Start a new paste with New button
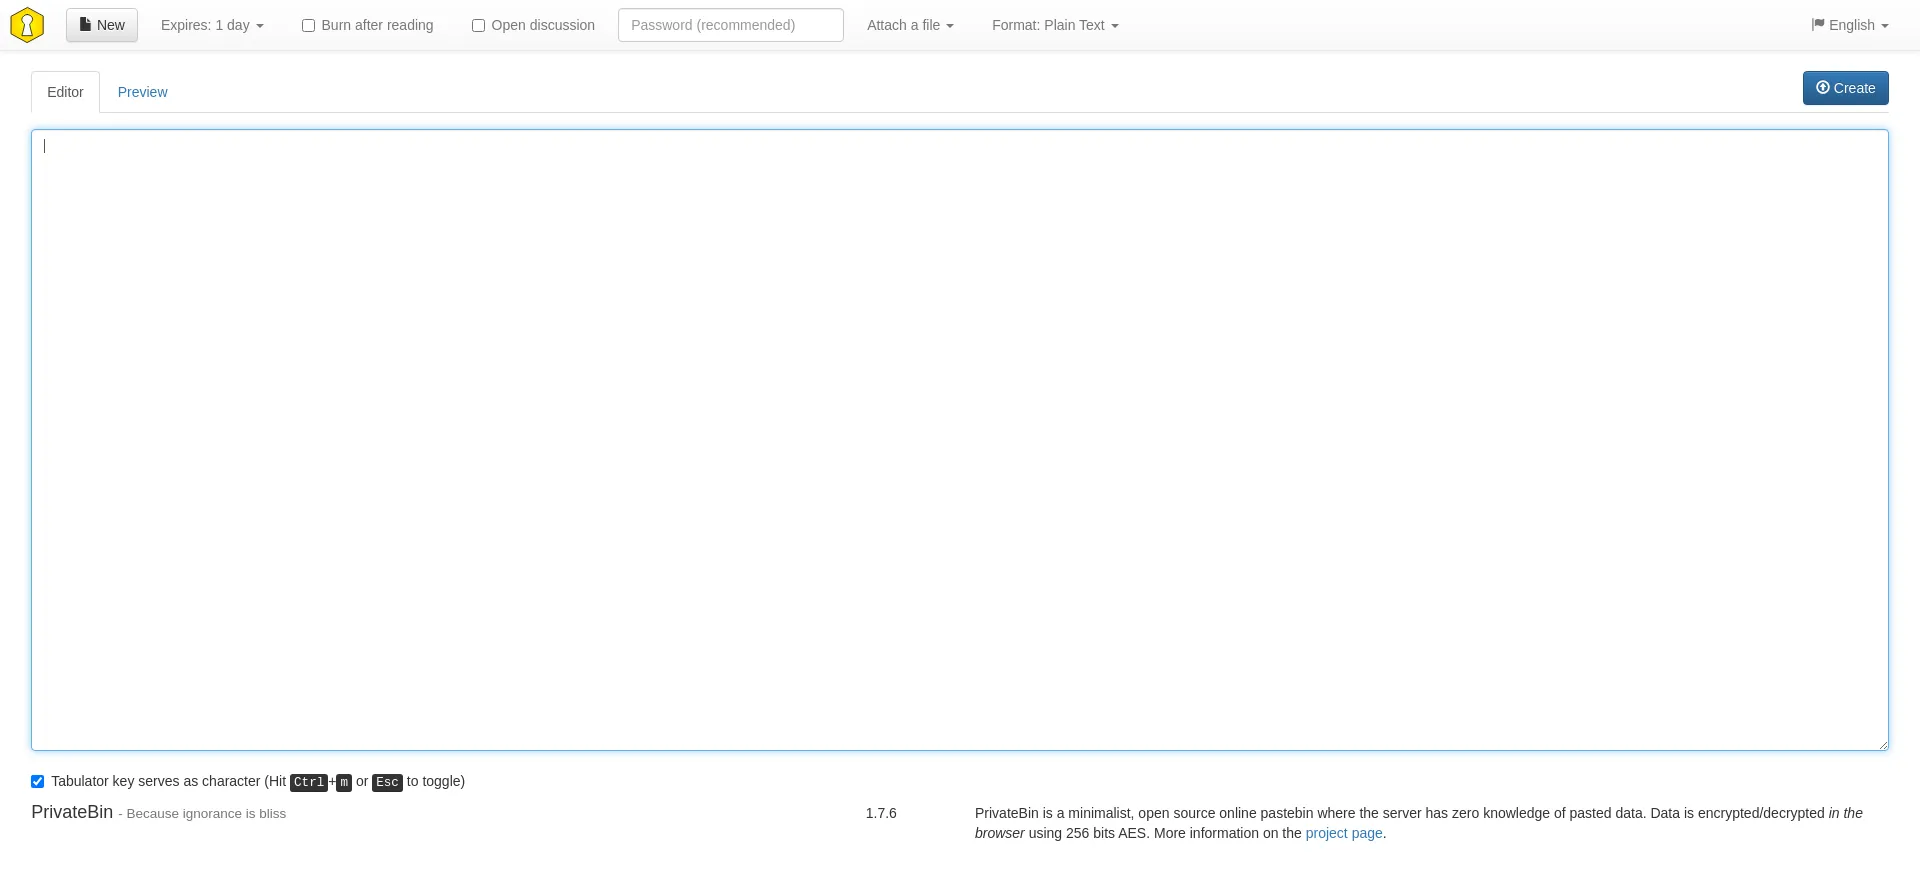The height and width of the screenshot is (888, 1920). 102,25
